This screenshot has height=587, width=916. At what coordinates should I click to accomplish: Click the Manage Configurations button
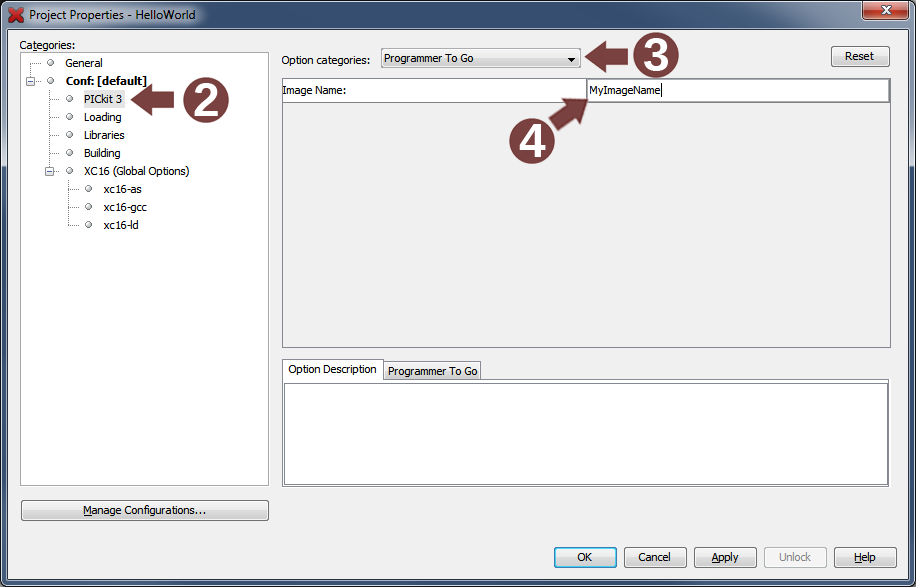tap(145, 510)
